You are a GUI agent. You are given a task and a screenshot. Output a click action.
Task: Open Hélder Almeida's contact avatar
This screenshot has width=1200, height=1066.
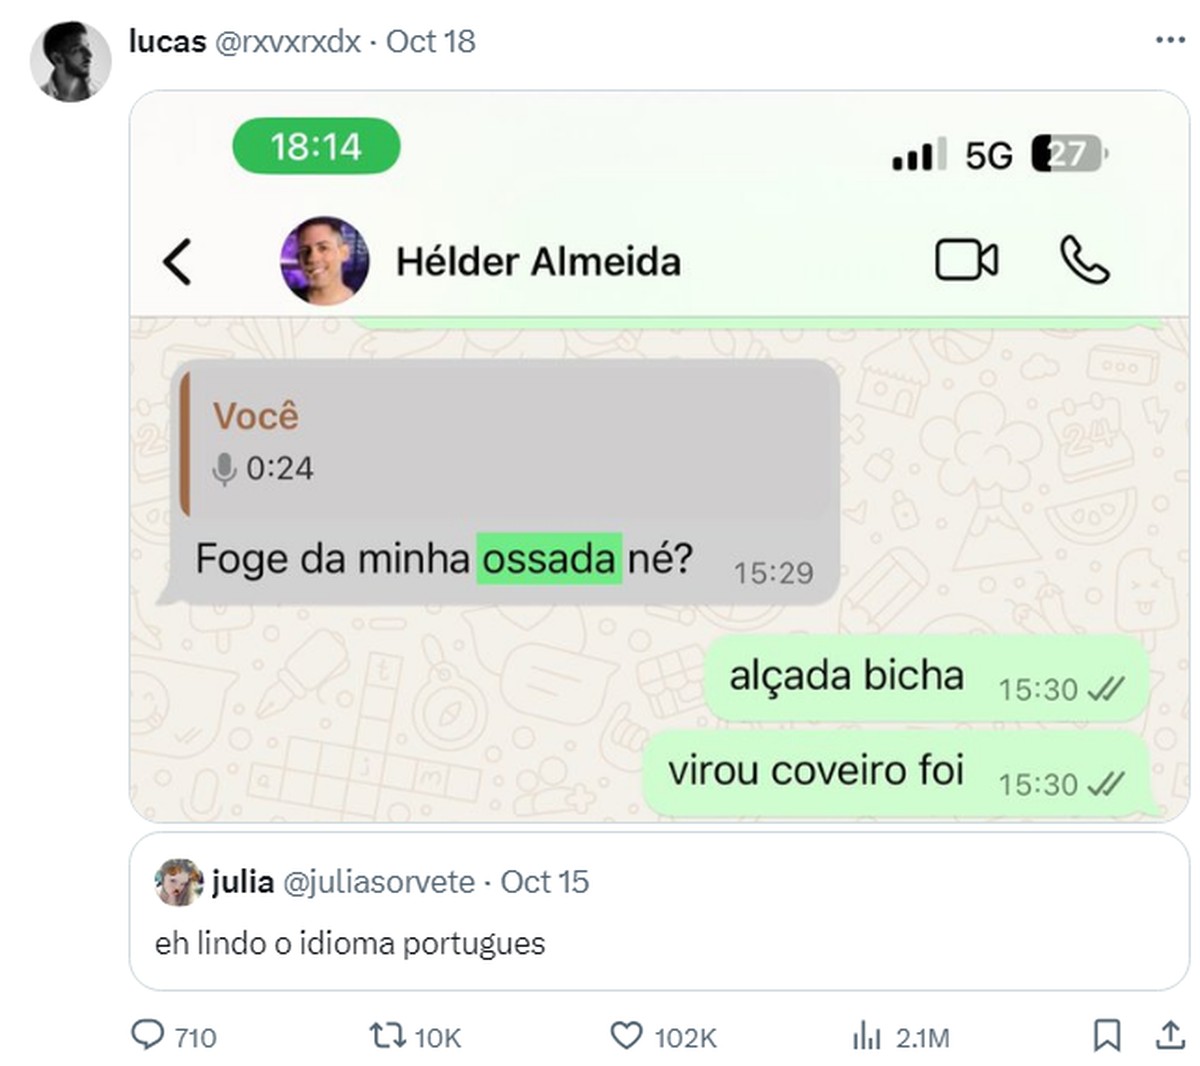[324, 261]
